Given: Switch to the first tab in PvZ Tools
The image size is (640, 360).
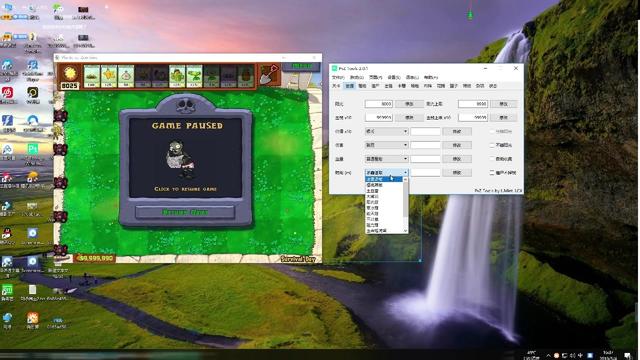Looking at the screenshot, I should [x=336, y=86].
